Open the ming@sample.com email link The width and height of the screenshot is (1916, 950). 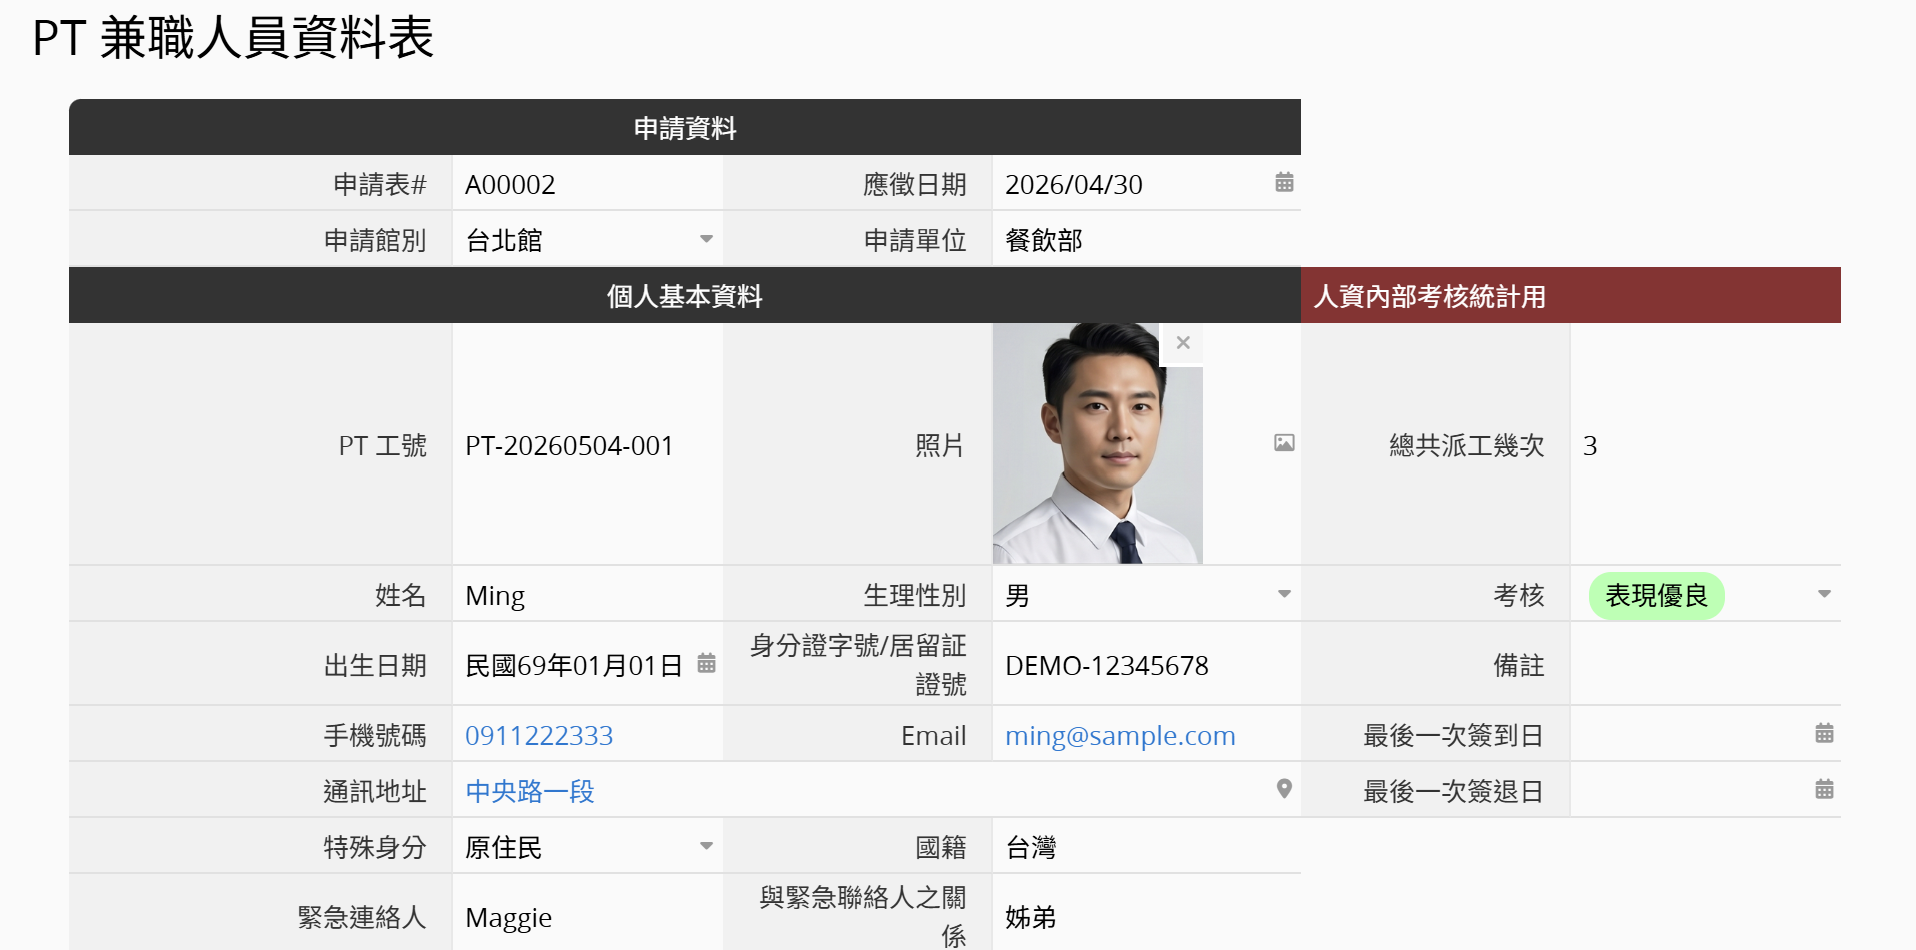(x=1120, y=736)
